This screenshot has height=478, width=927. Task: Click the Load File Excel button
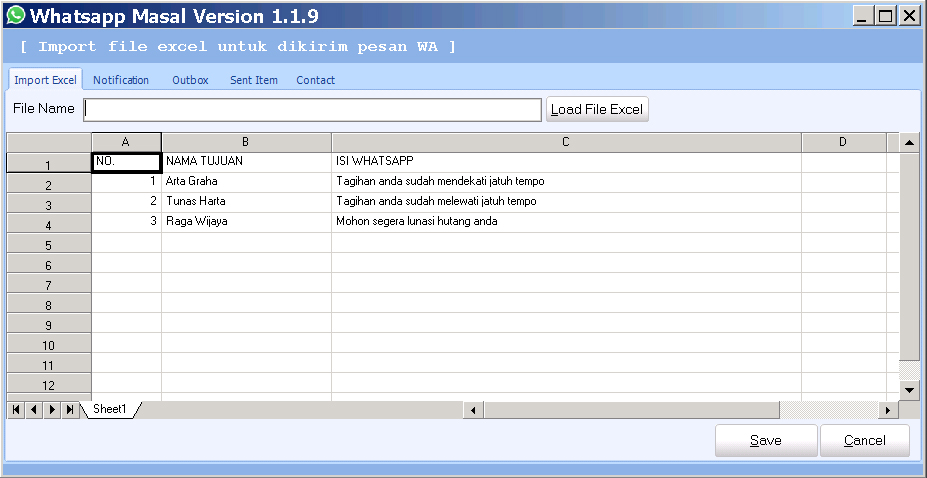click(x=597, y=109)
